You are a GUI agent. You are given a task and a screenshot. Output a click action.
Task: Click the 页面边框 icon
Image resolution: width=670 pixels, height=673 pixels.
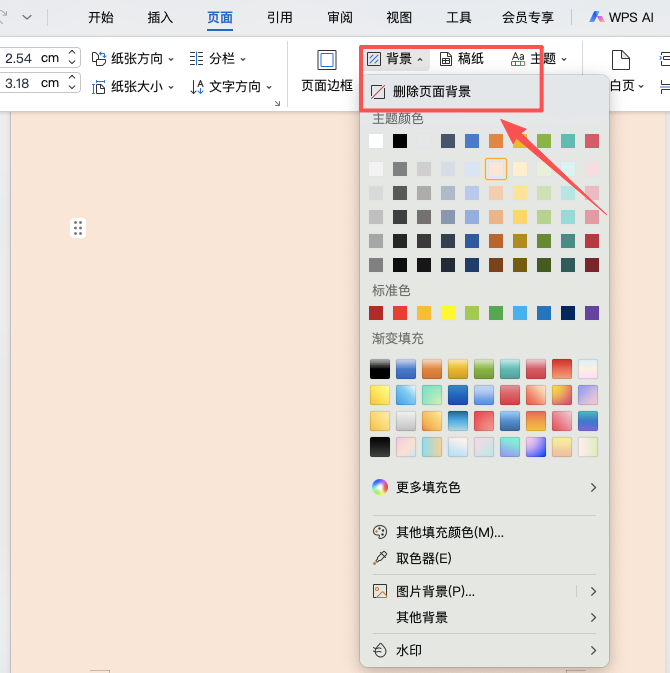(327, 60)
